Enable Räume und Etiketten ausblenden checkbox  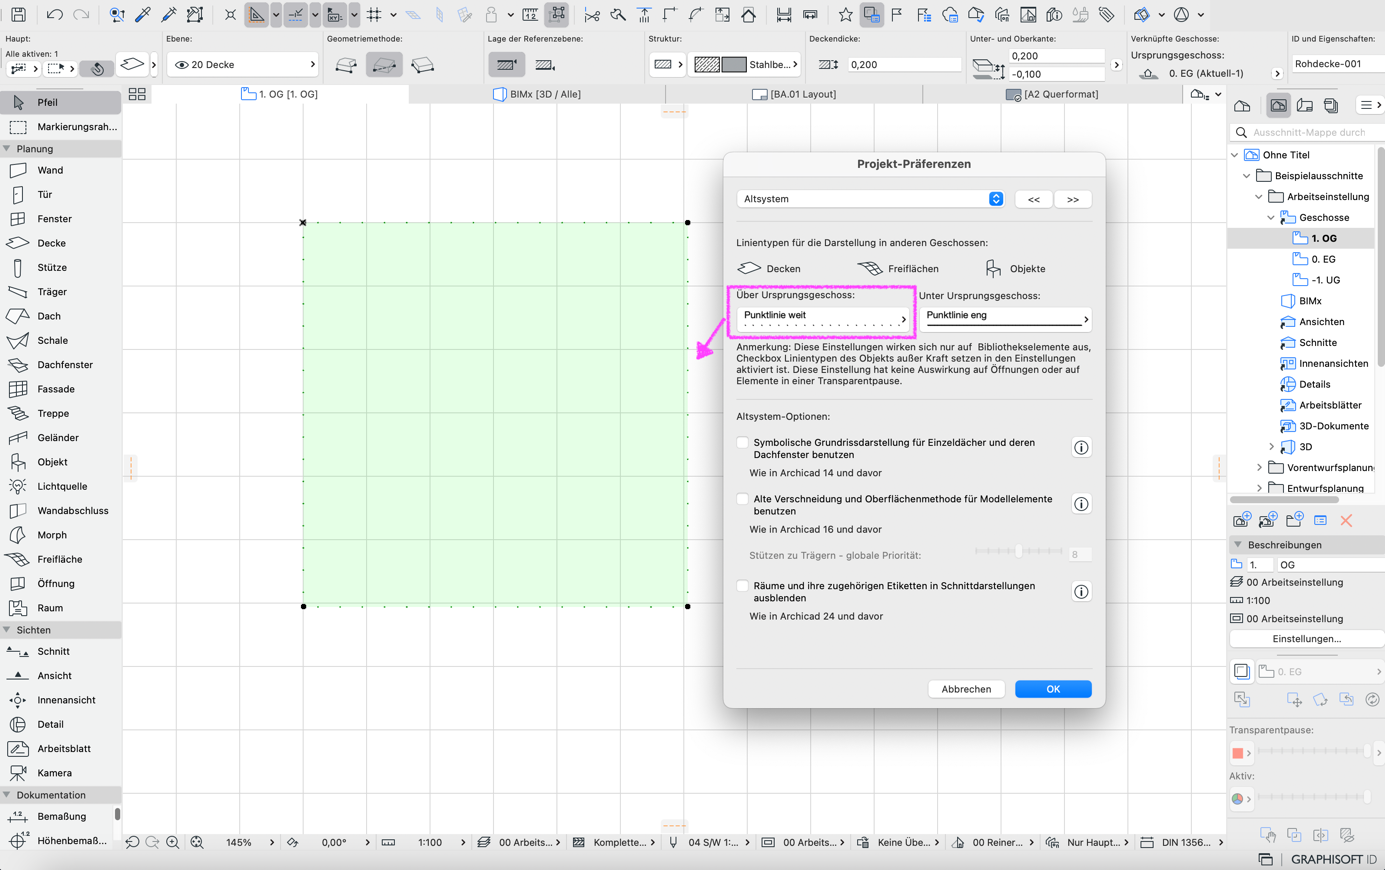point(742,586)
